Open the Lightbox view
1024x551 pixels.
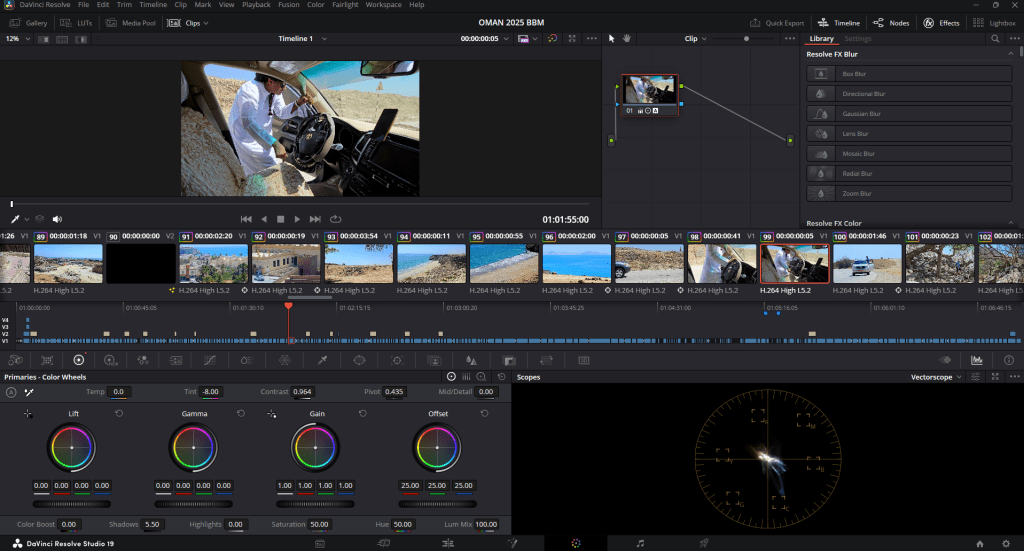click(994, 23)
